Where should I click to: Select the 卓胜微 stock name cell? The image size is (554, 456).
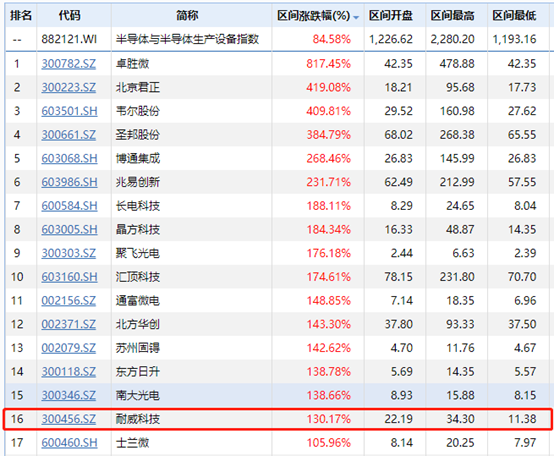pyautogui.click(x=132, y=64)
